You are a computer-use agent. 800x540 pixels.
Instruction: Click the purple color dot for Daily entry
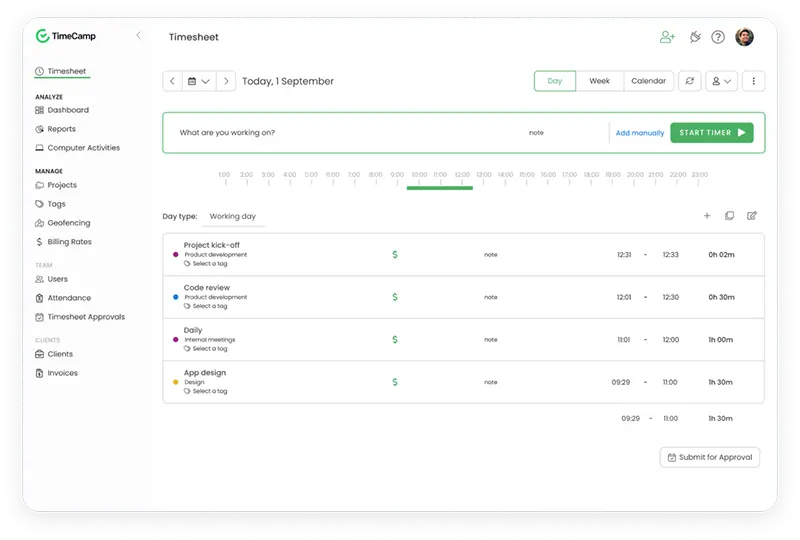176,340
